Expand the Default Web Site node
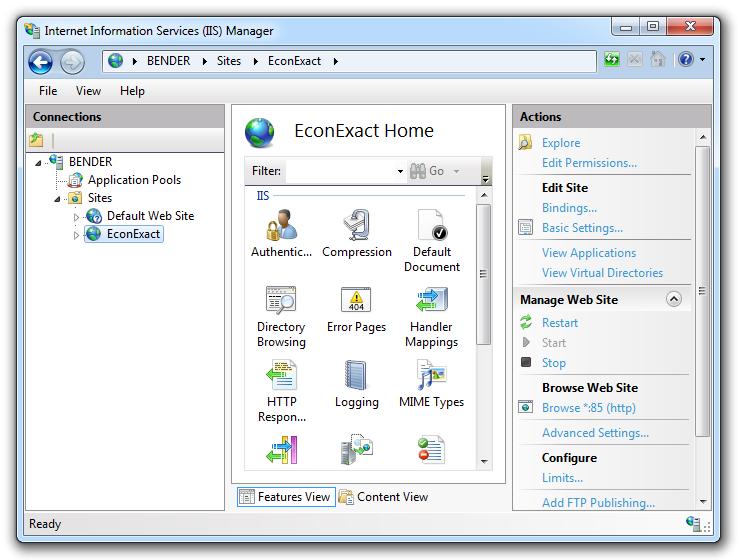Image resolution: width=739 pixels, height=560 pixels. click(76, 217)
